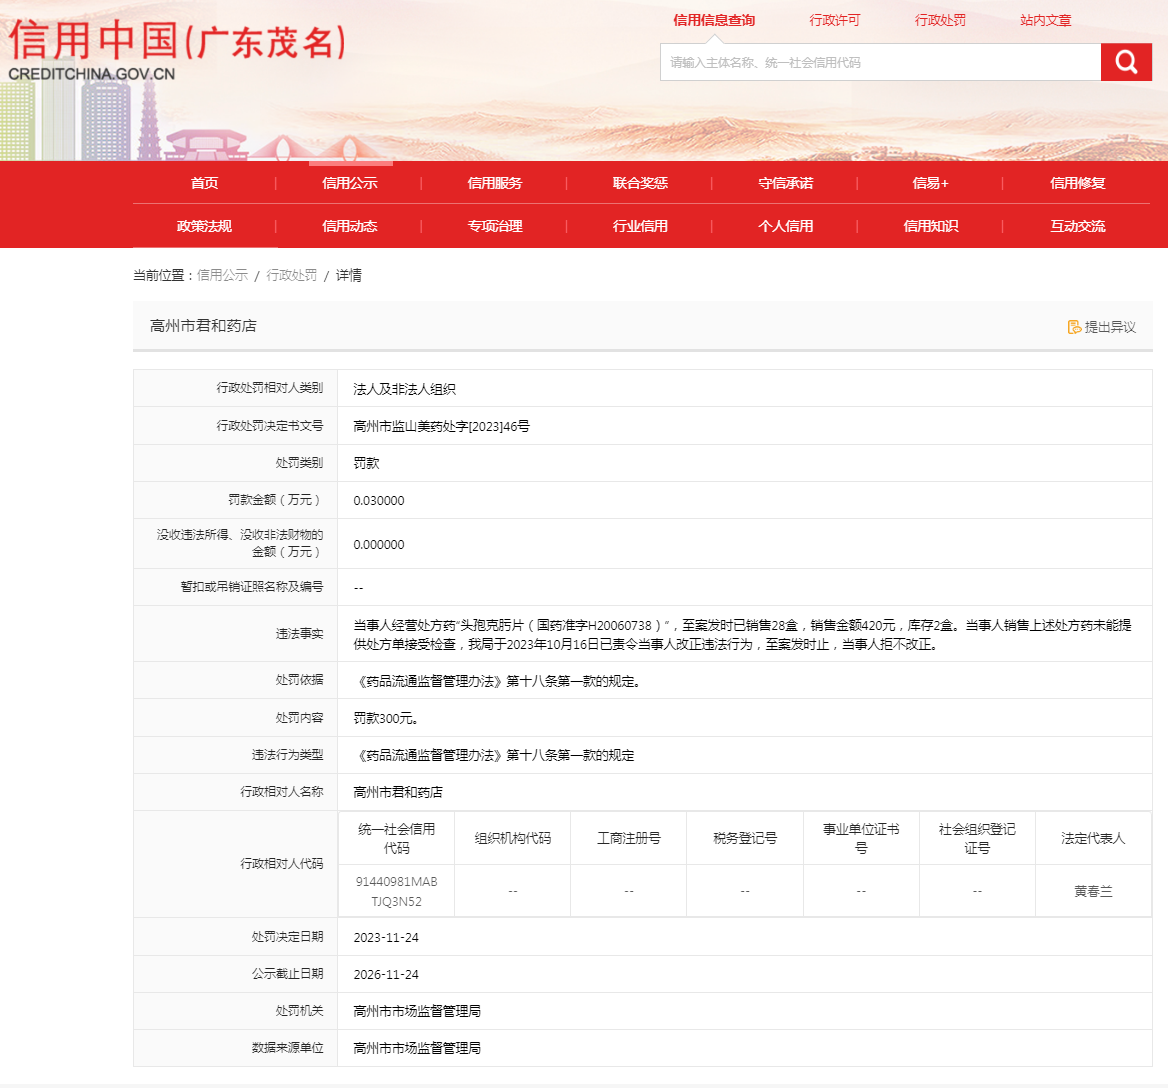Click the red search magnifier button

1126,62
